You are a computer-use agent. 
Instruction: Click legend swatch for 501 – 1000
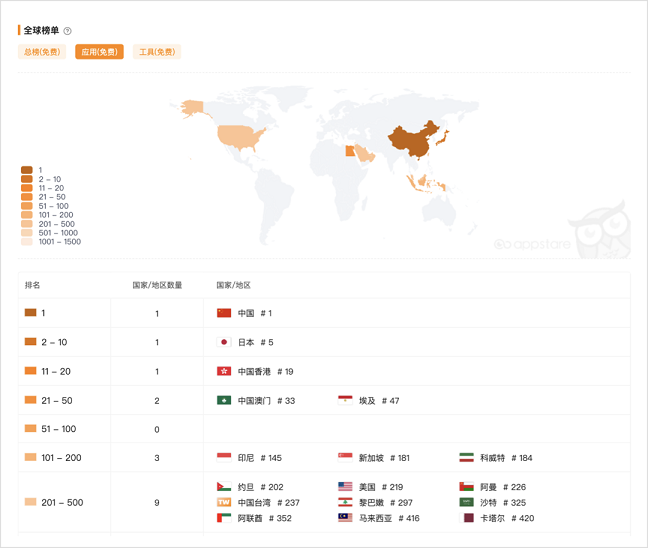pyautogui.click(x=27, y=233)
